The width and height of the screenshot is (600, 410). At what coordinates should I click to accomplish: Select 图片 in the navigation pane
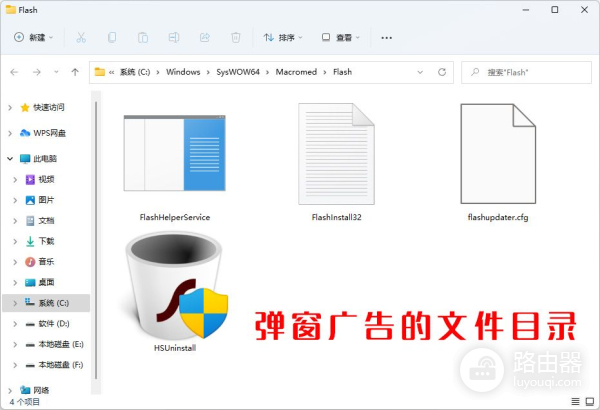pyautogui.click(x=46, y=200)
